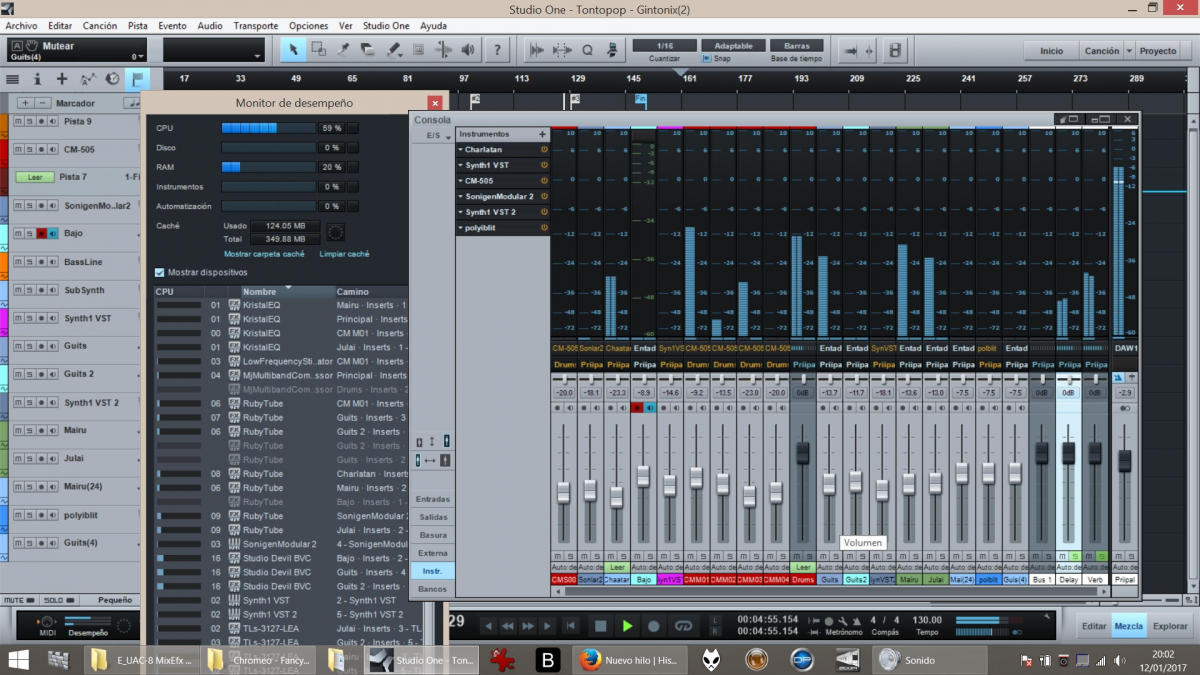The height and width of the screenshot is (675, 1200).
Task: Click the green Play button
Action: (x=627, y=626)
